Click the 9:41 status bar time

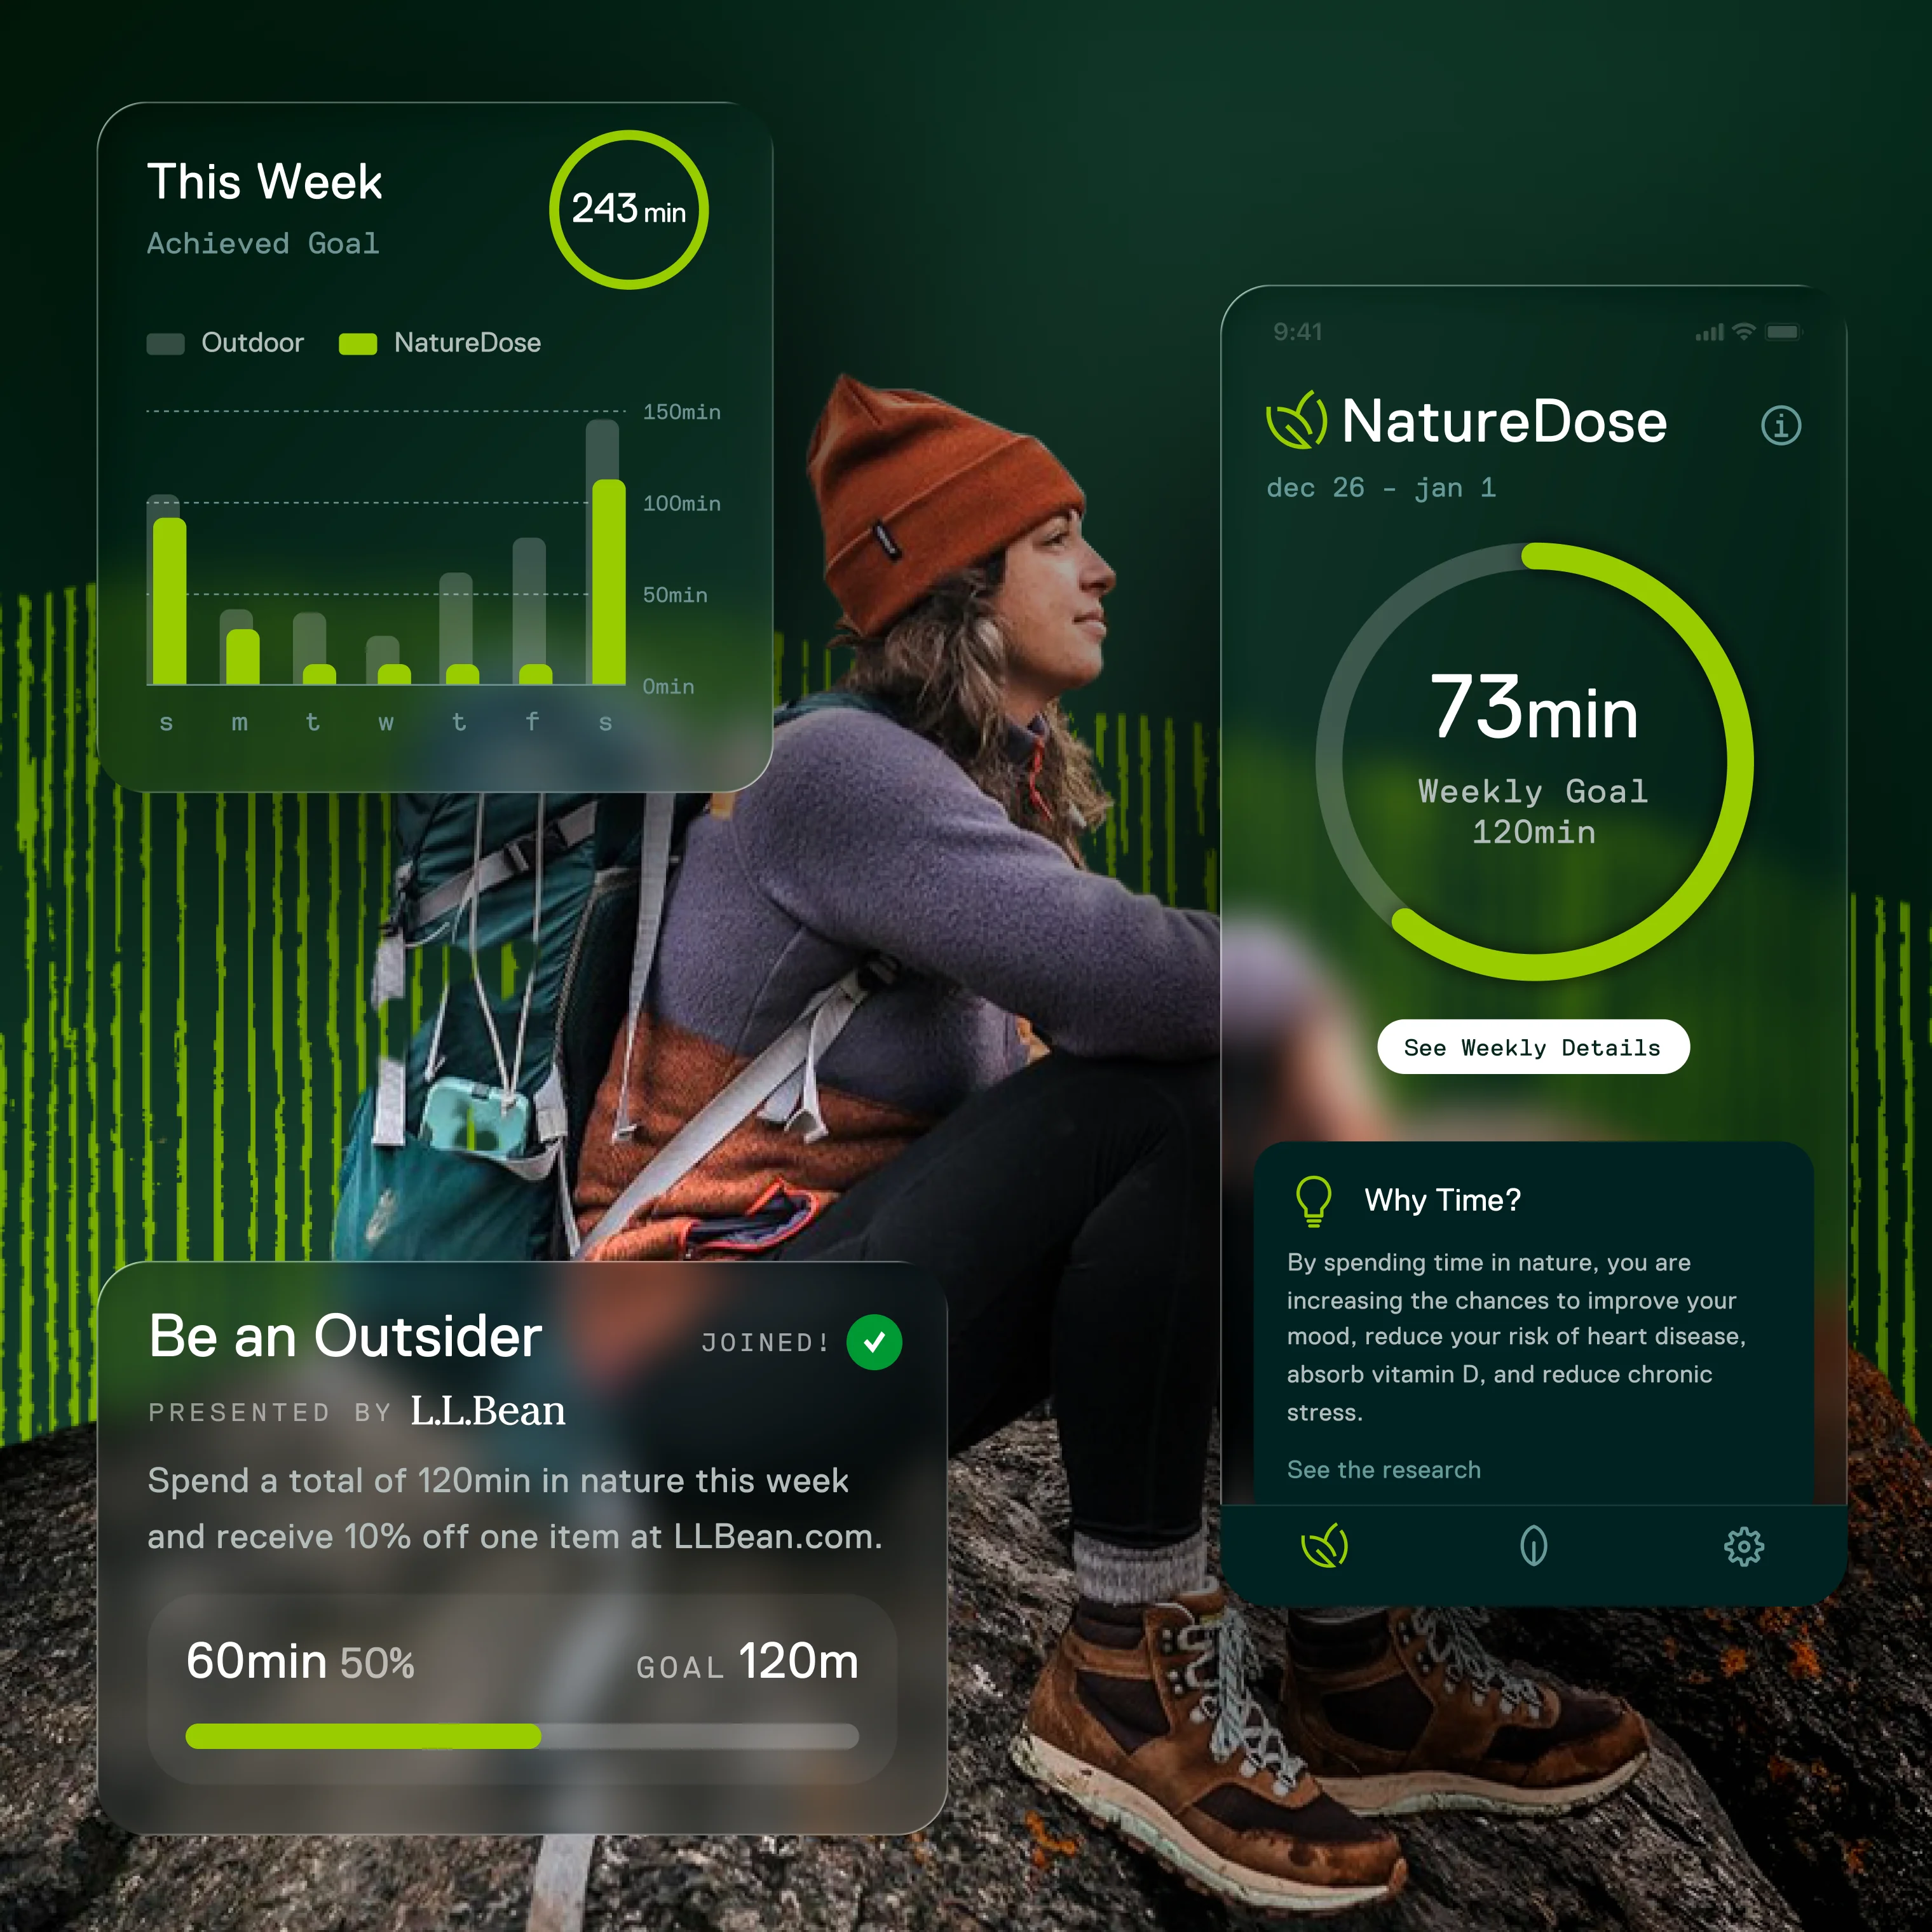[x=1298, y=332]
